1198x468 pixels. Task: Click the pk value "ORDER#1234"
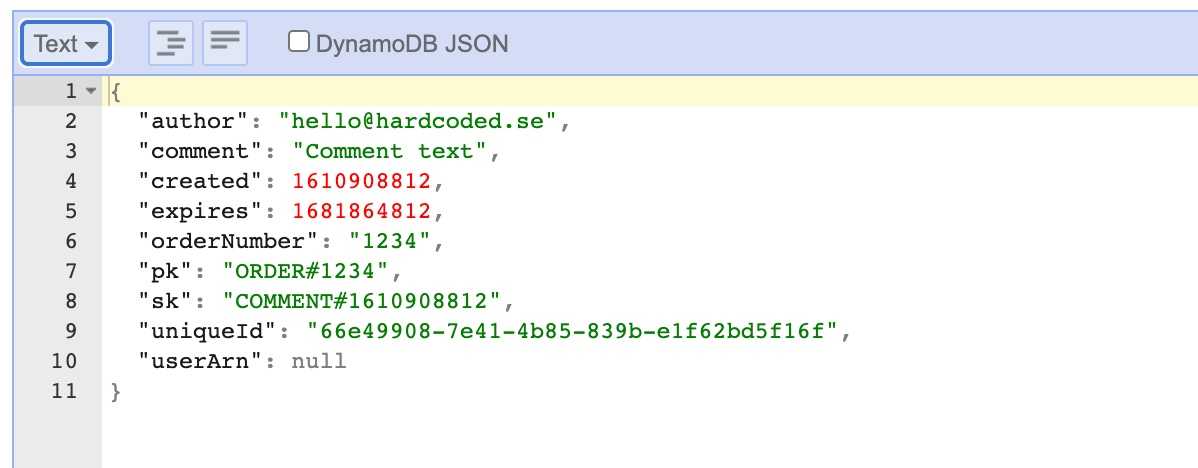306,271
